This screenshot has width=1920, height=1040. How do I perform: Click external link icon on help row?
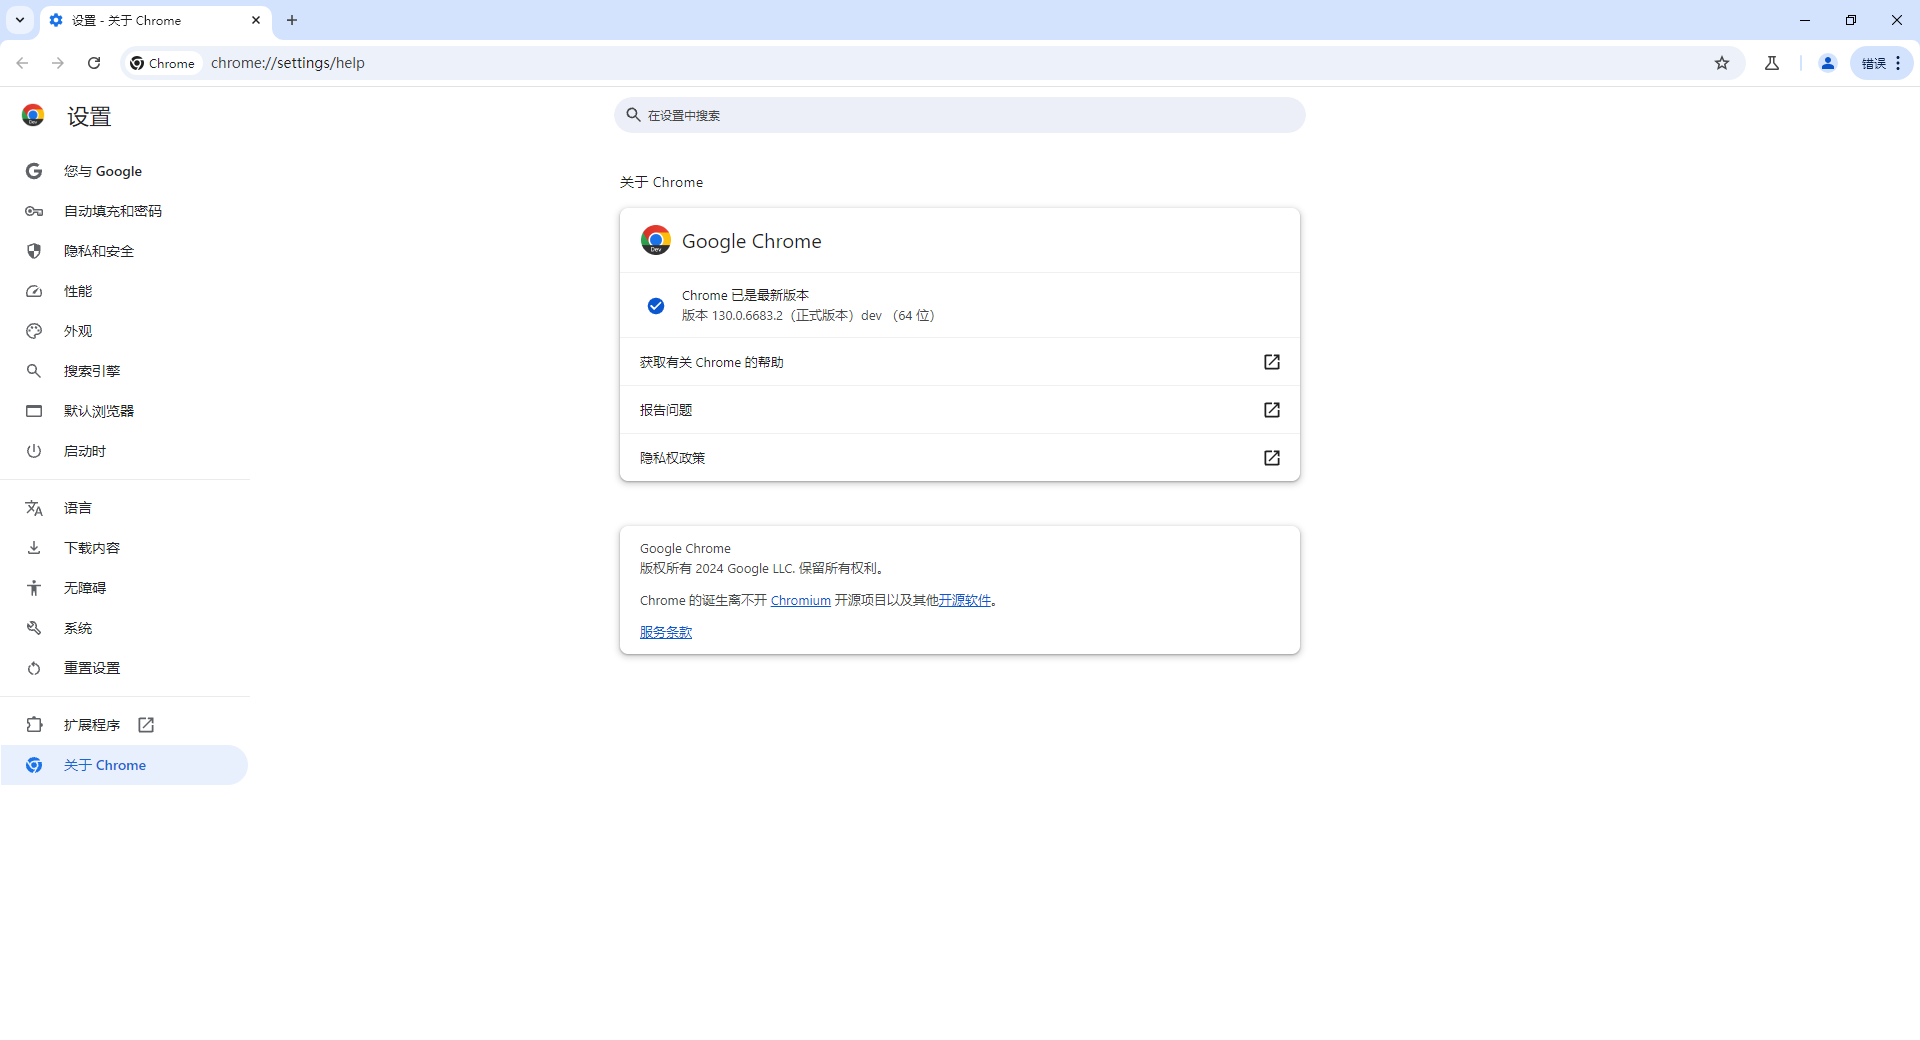(1272, 362)
